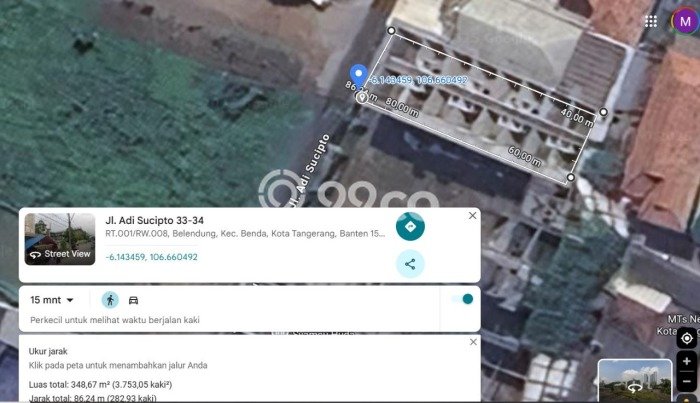Open the account avatar labeled M
700x403 pixels.
click(685, 21)
